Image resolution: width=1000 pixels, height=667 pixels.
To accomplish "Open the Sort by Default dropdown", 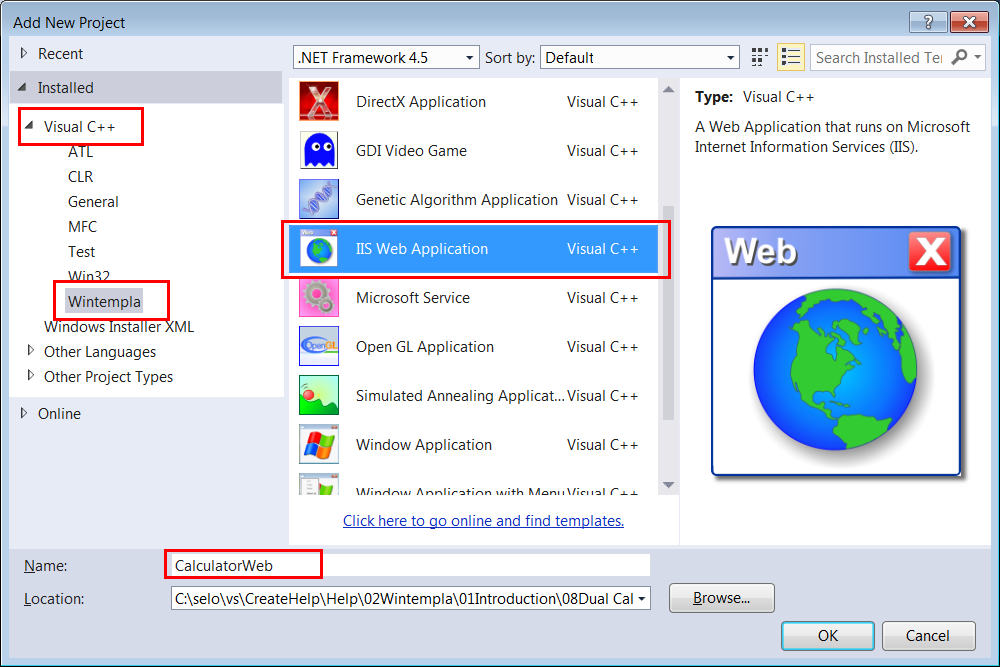I will coord(640,57).
